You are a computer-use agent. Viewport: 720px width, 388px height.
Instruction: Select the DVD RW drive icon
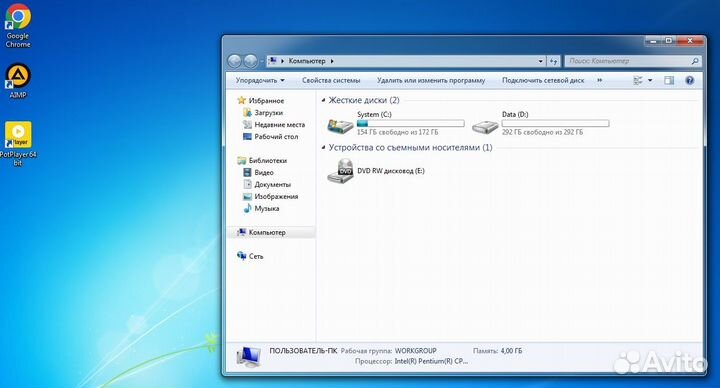click(x=340, y=171)
